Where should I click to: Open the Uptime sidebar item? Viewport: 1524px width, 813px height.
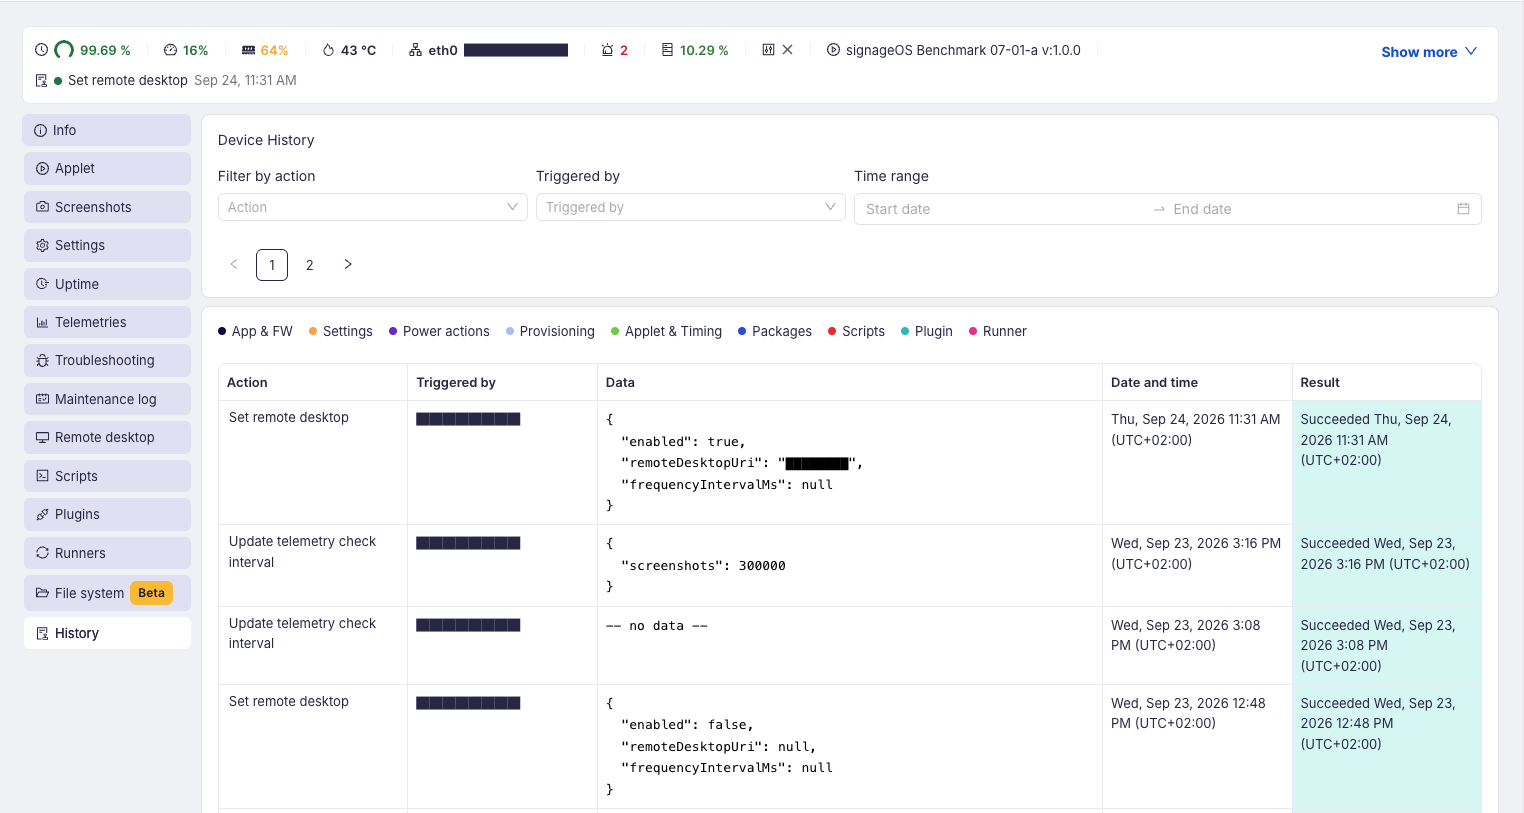tap(107, 284)
